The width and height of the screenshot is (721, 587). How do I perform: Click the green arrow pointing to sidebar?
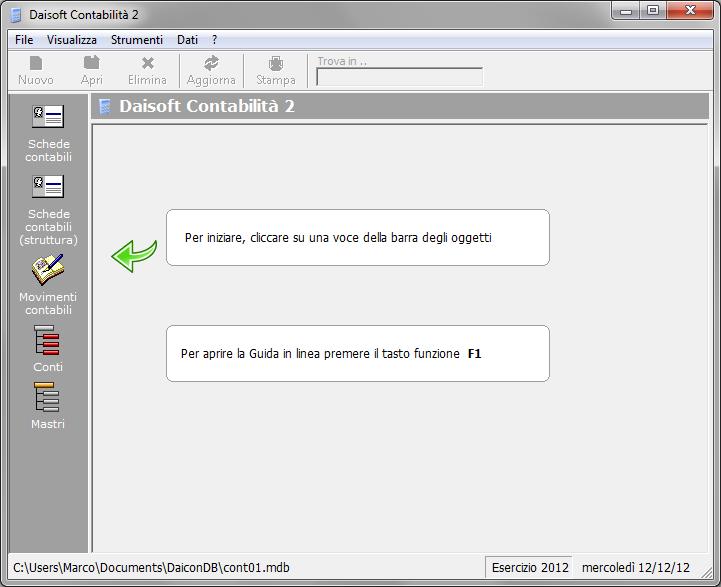(x=134, y=255)
